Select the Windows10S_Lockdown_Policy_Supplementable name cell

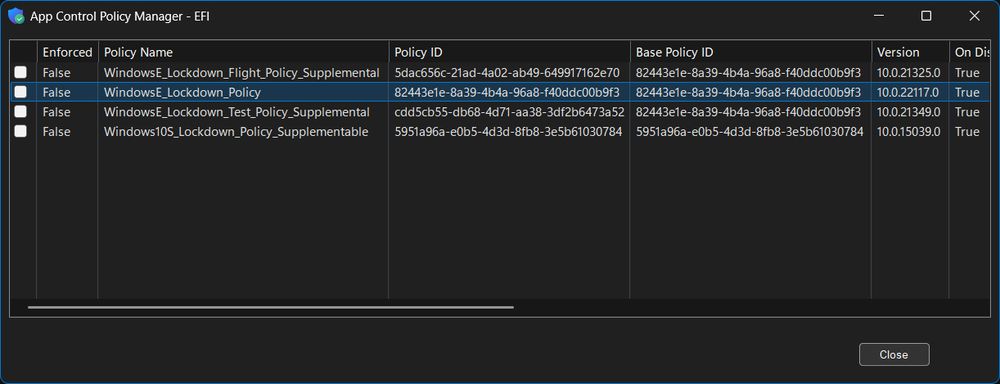pos(236,132)
